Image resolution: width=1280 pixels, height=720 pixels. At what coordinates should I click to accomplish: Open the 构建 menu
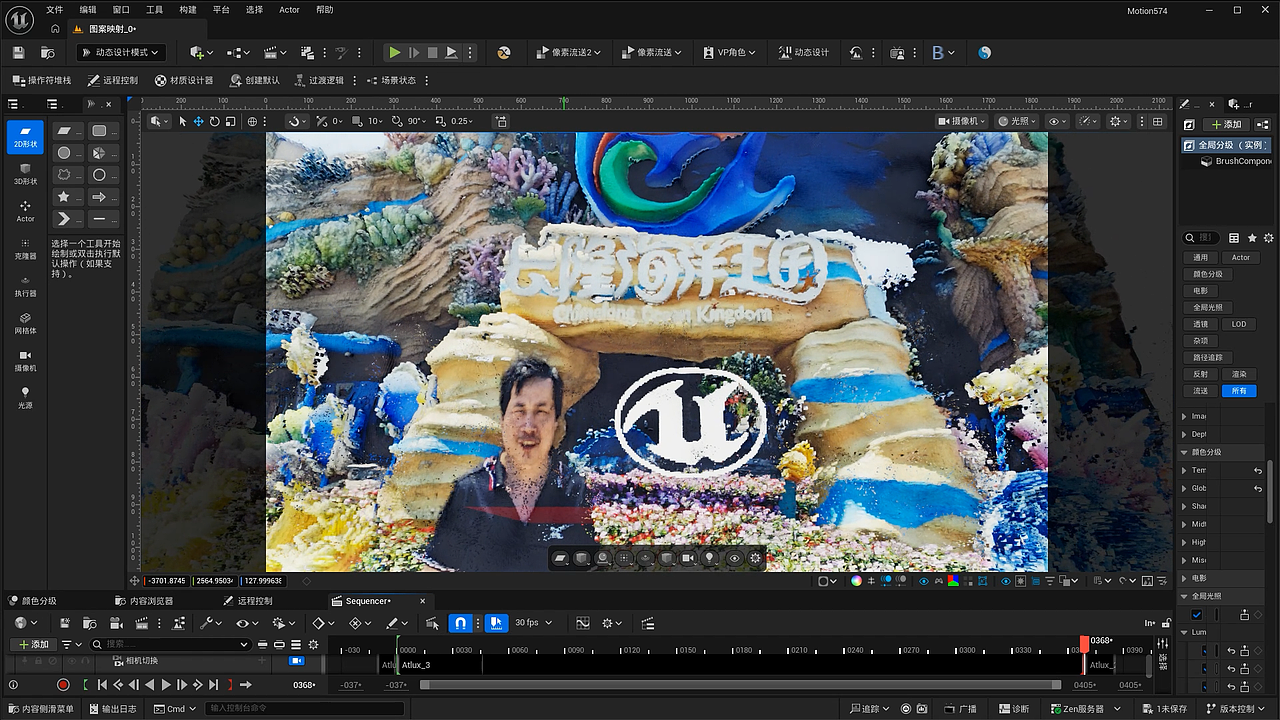click(x=188, y=9)
